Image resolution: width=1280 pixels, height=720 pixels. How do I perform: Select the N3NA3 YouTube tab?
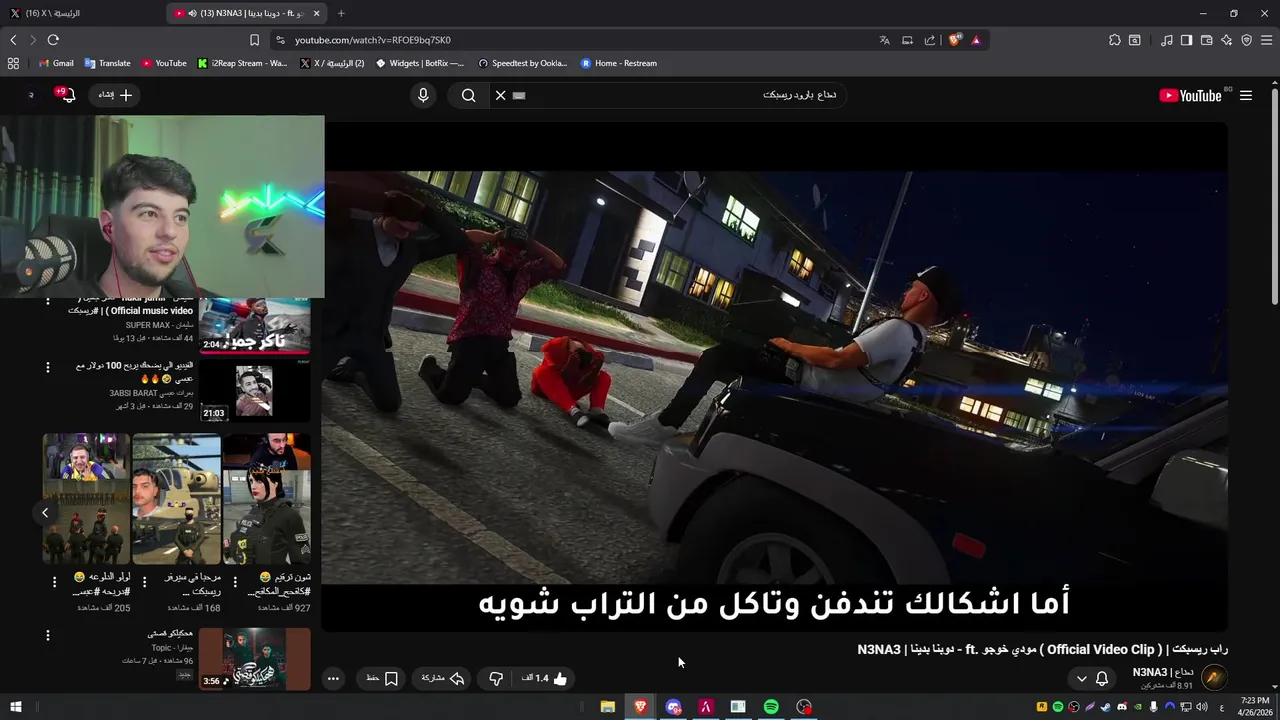click(248, 13)
